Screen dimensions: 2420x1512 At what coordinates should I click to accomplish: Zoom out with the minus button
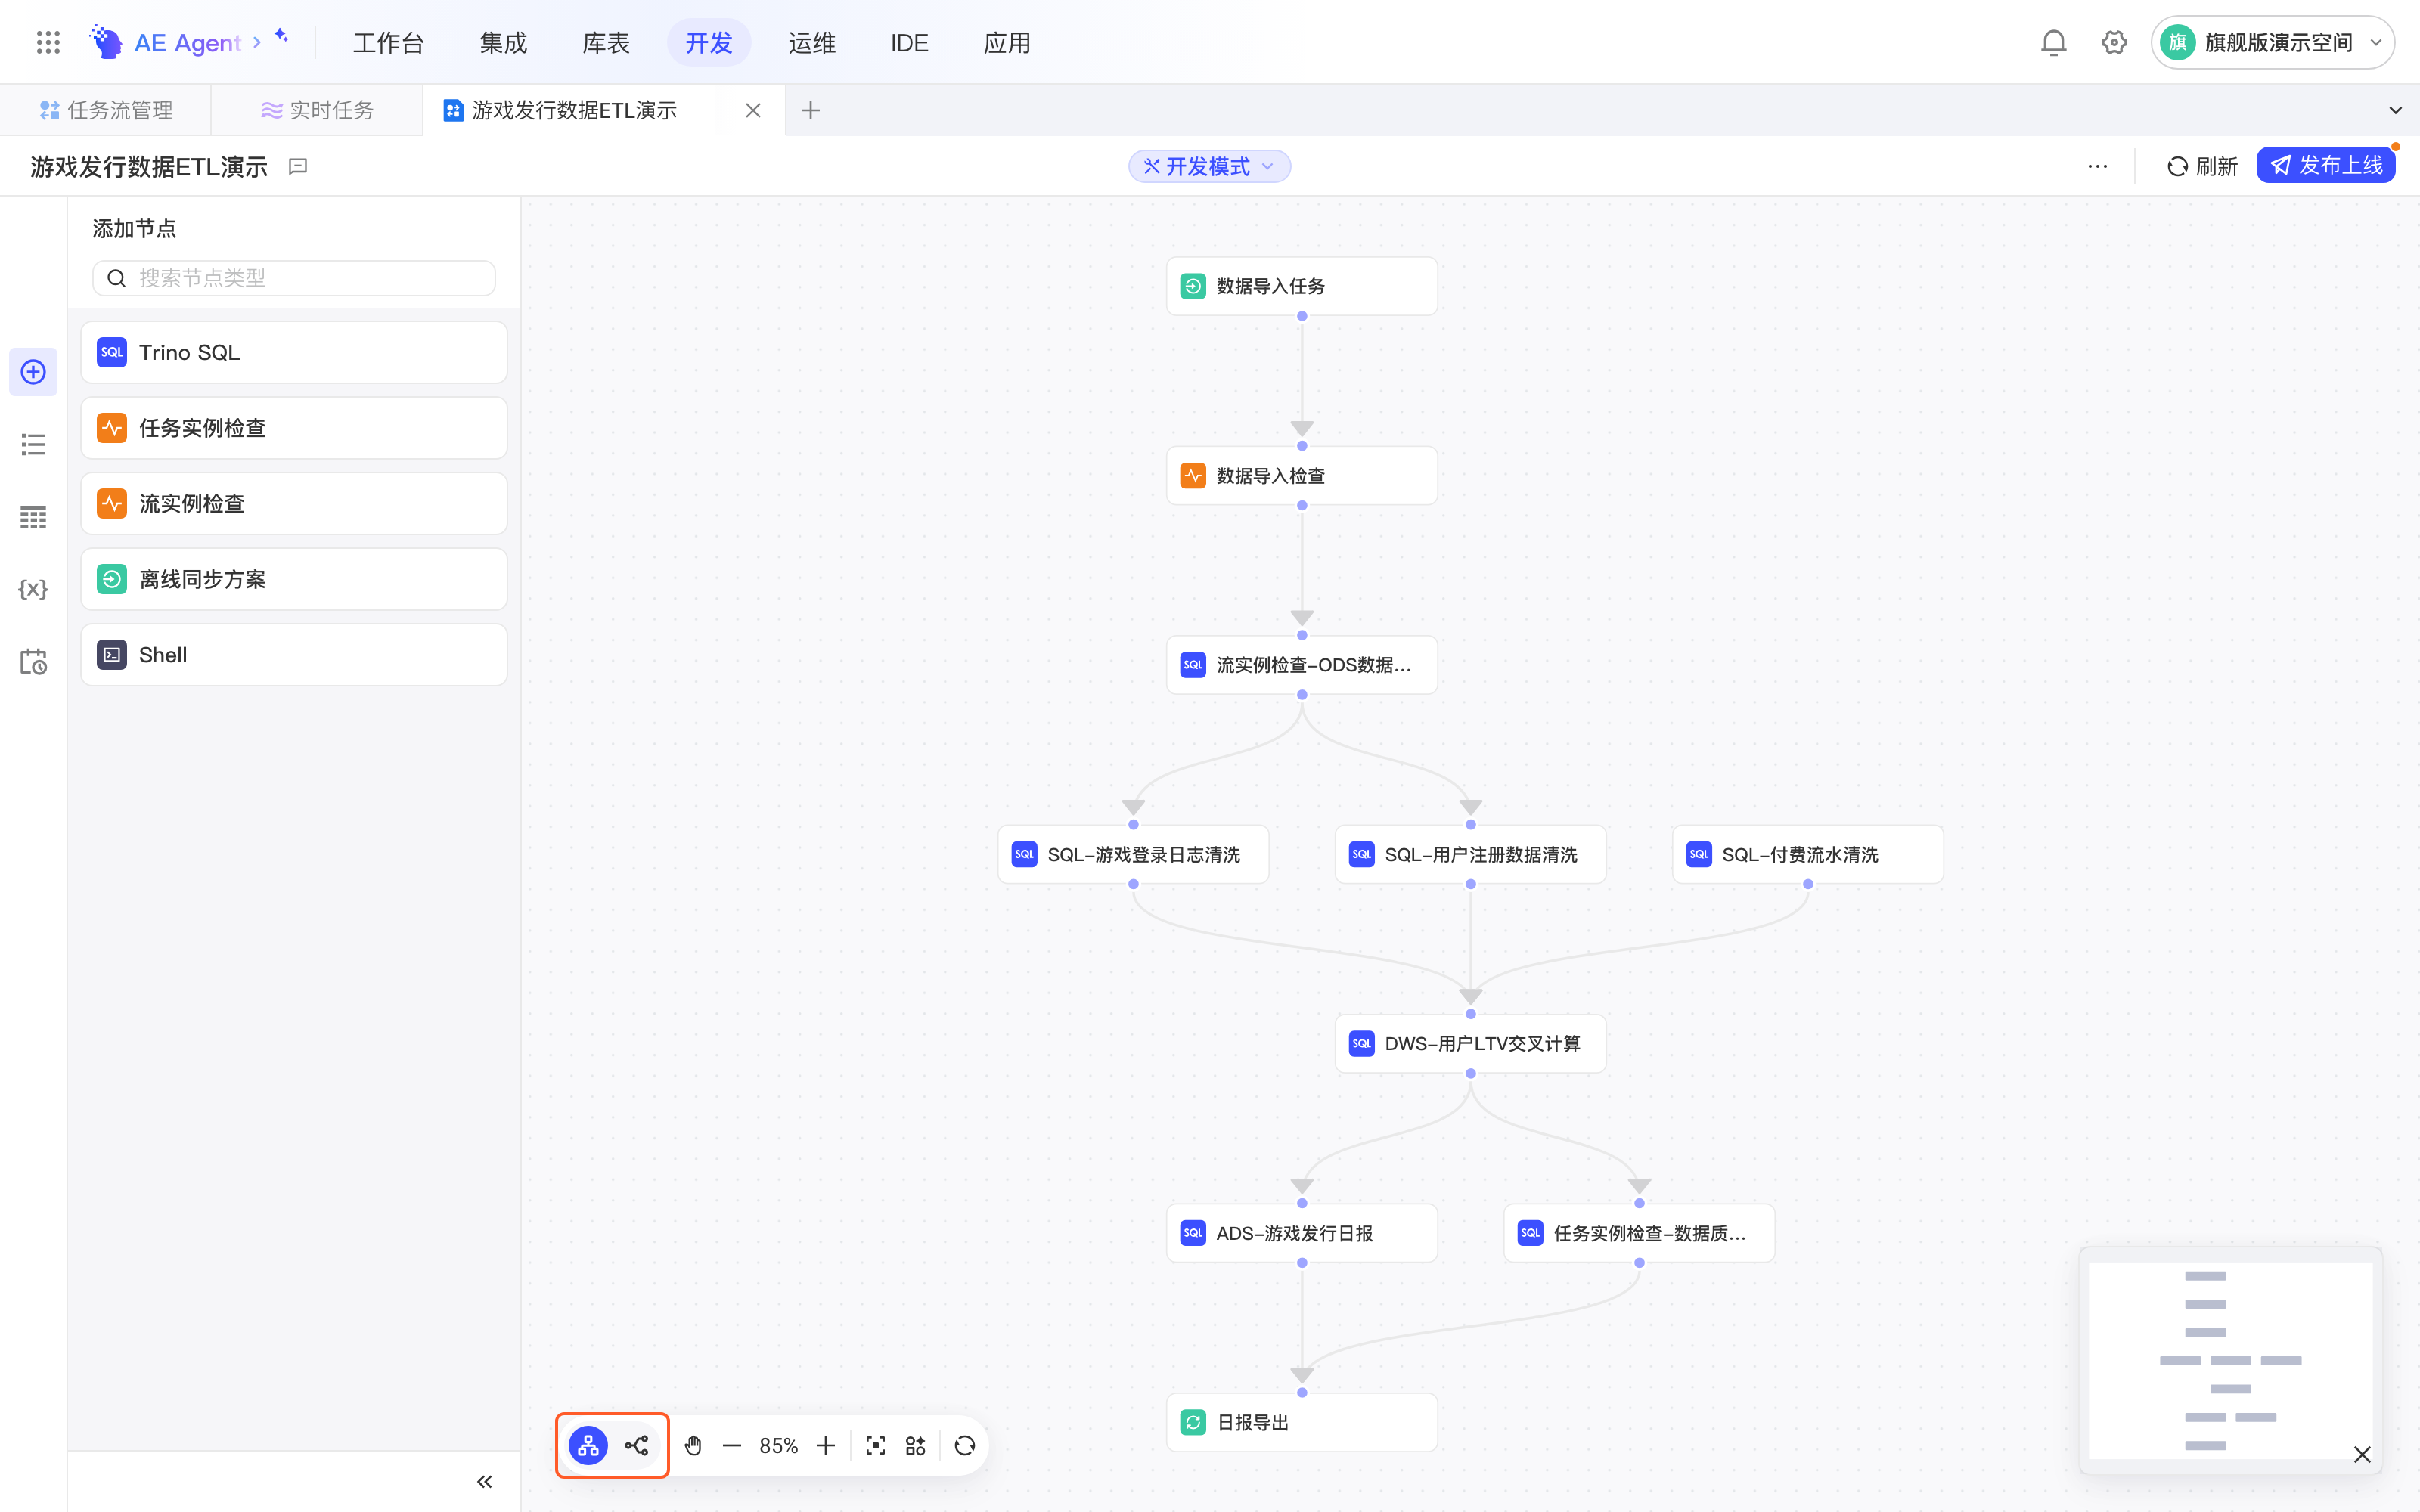pos(732,1445)
